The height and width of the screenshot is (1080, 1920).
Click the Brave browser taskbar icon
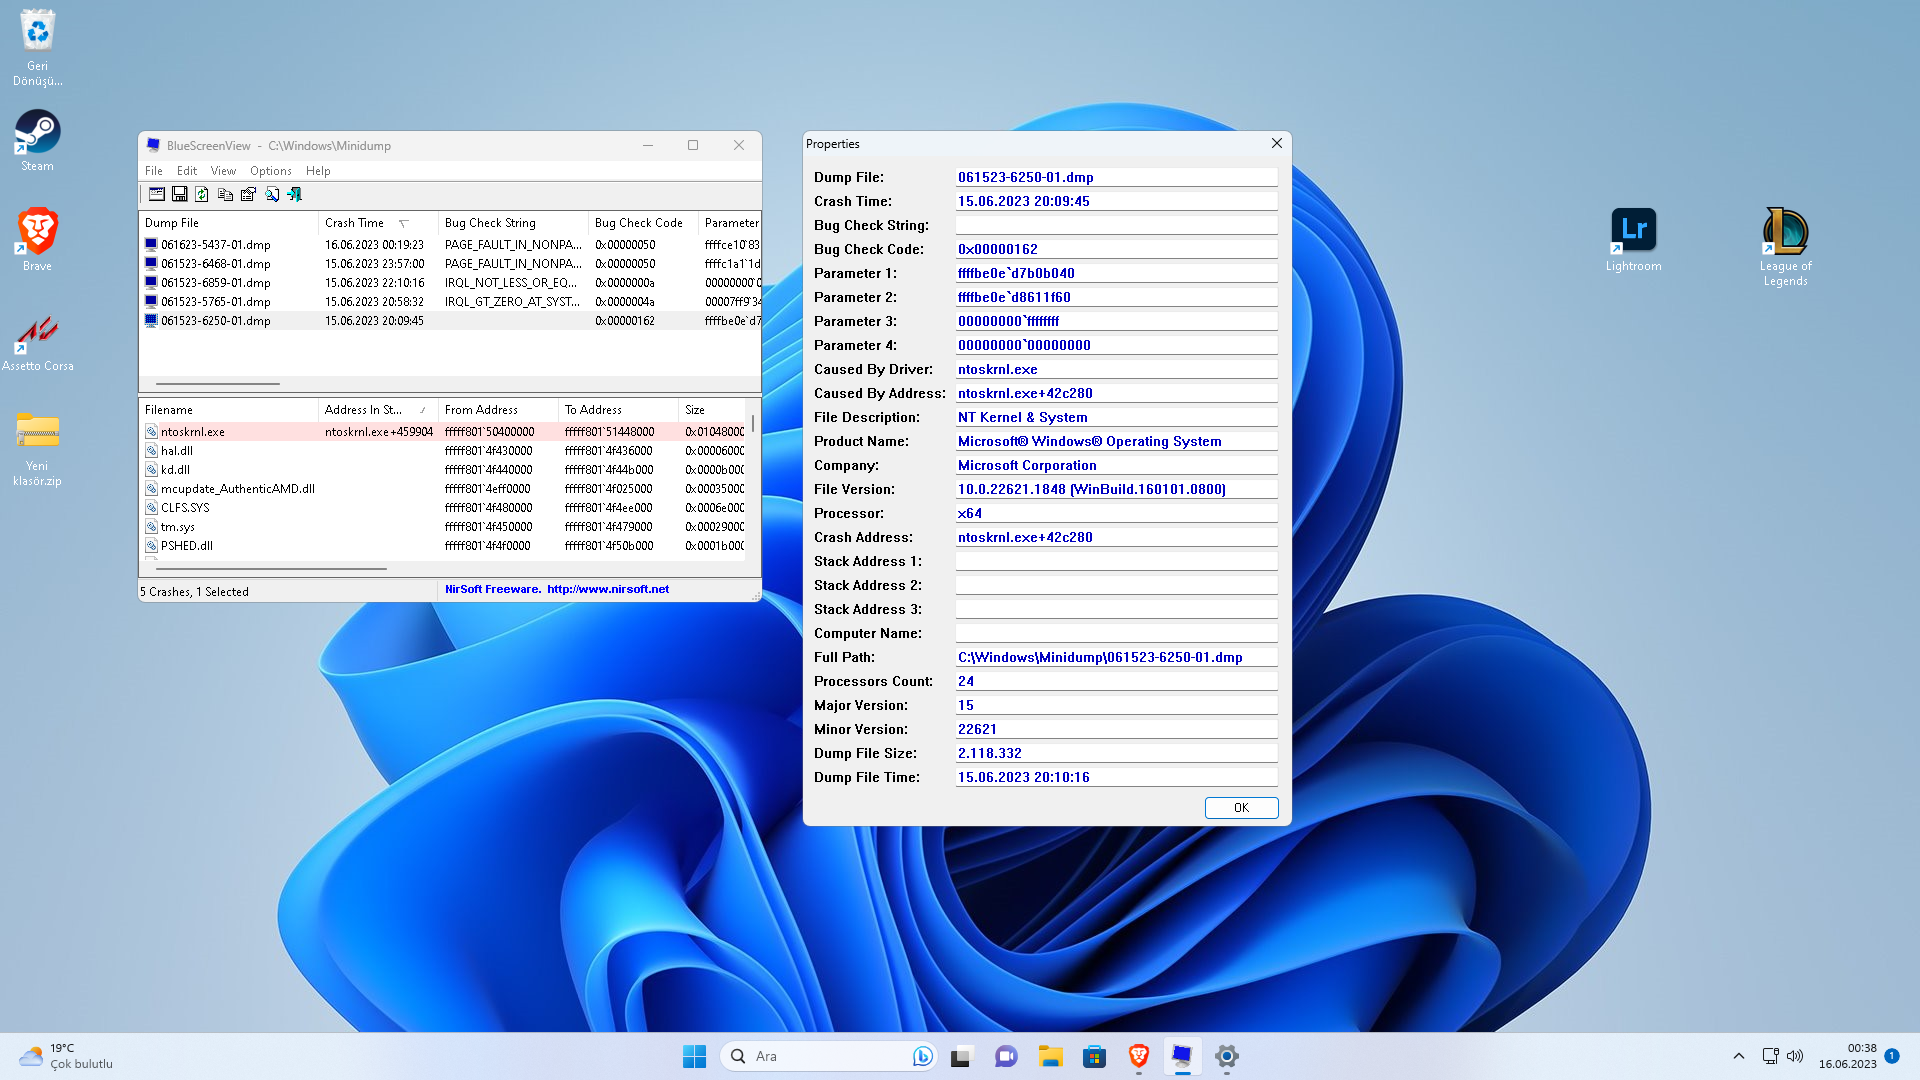[x=1138, y=1056]
